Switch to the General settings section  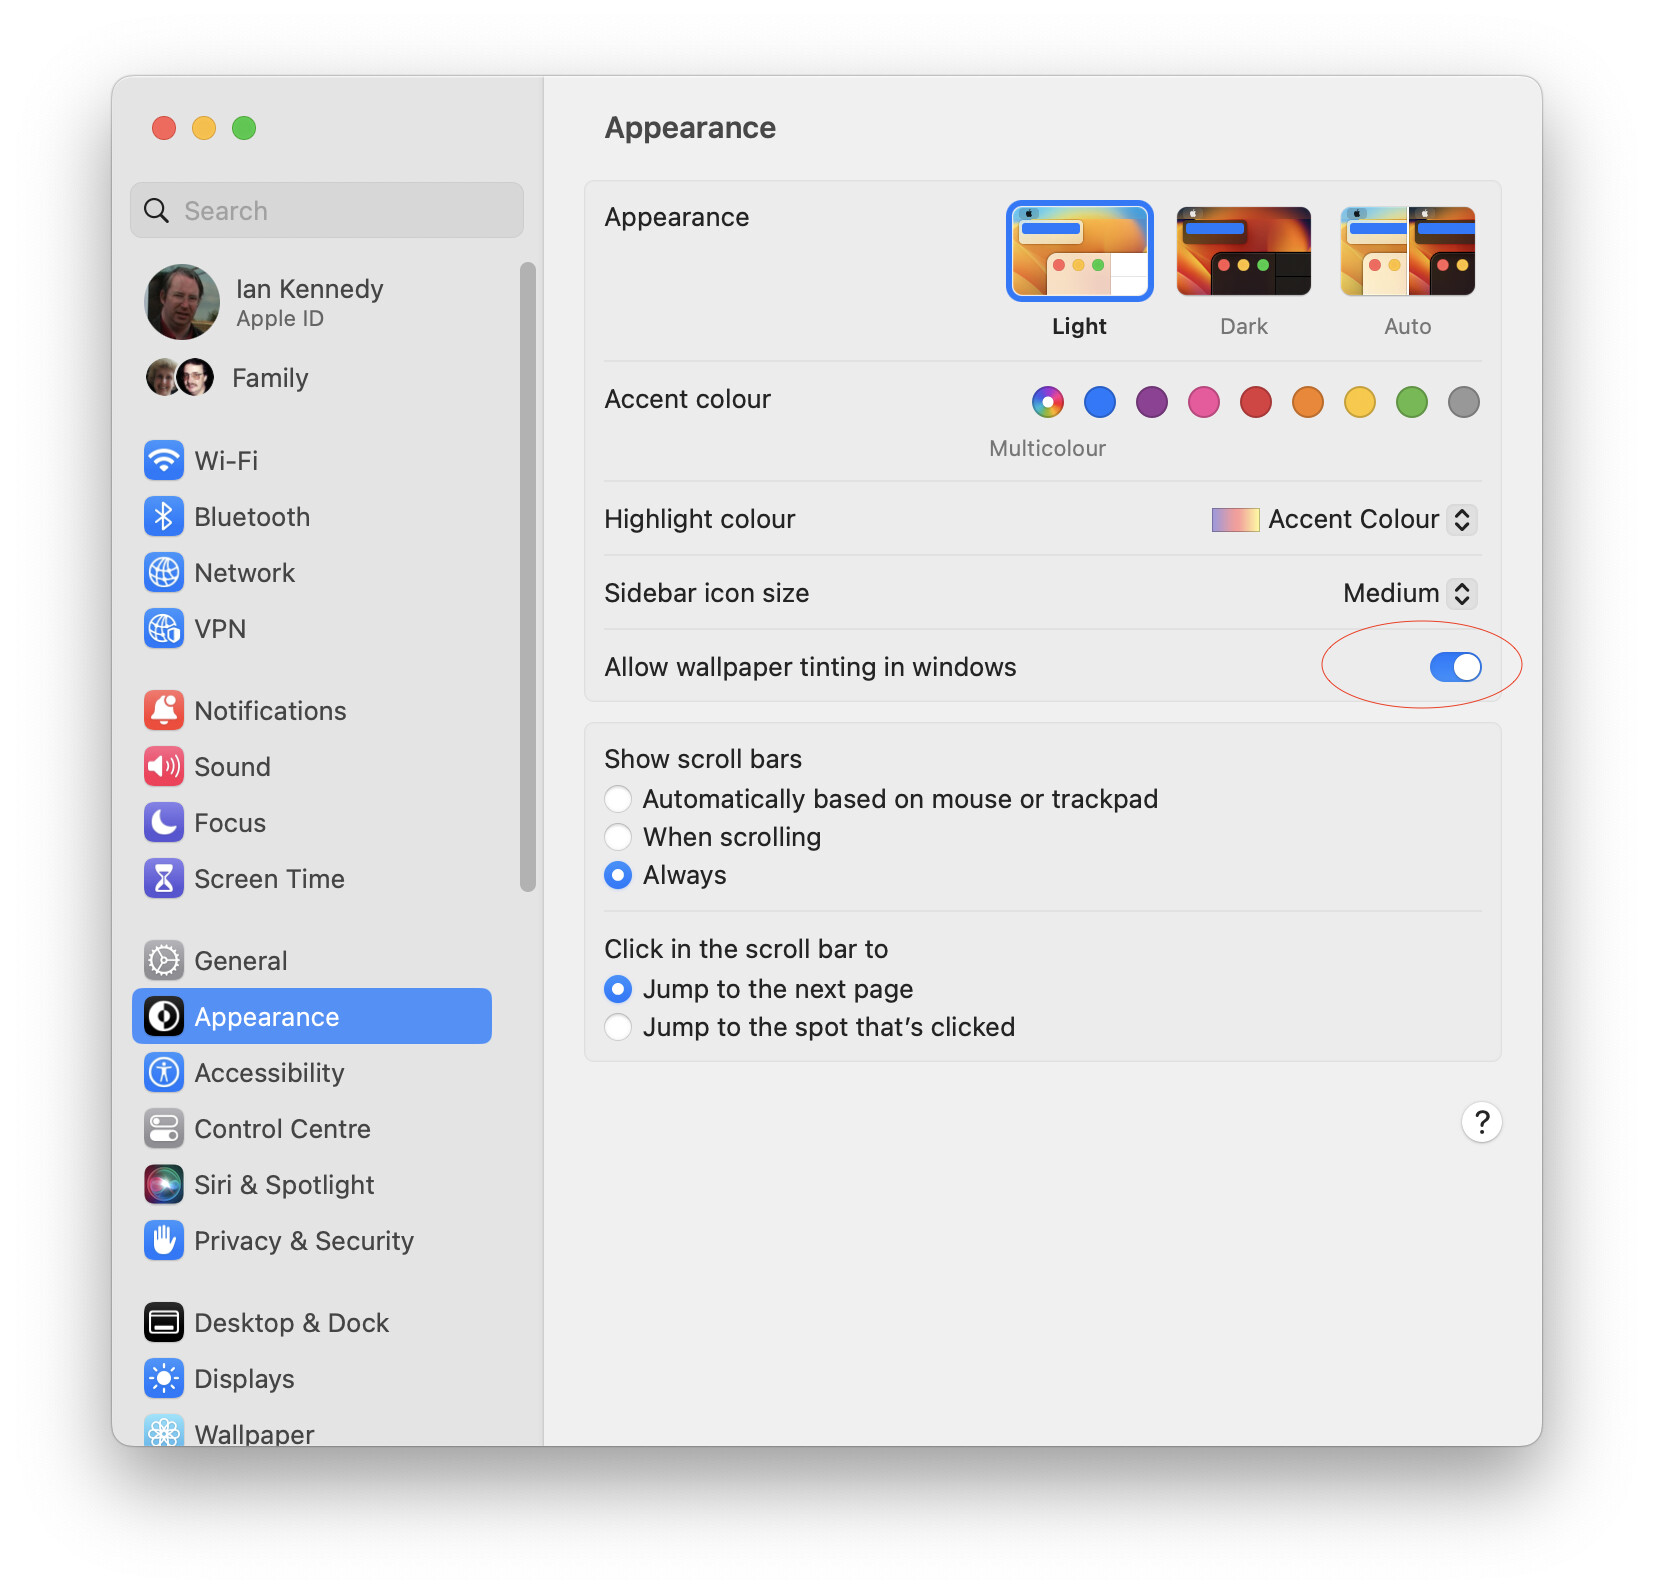tap(240, 960)
